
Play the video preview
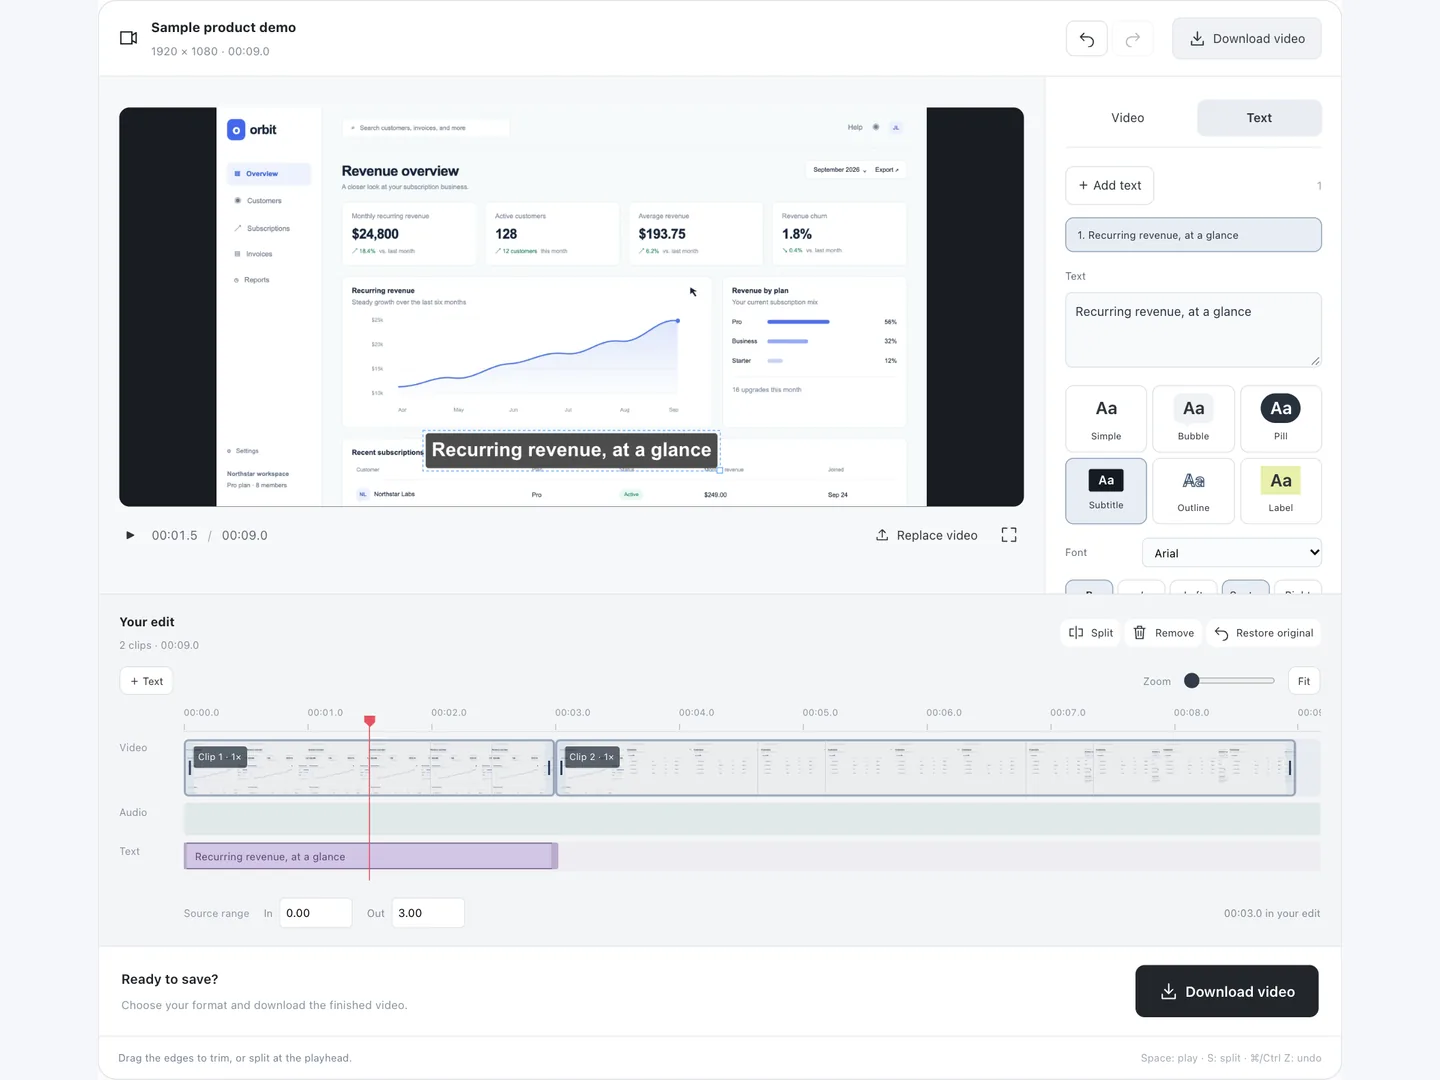tap(130, 535)
